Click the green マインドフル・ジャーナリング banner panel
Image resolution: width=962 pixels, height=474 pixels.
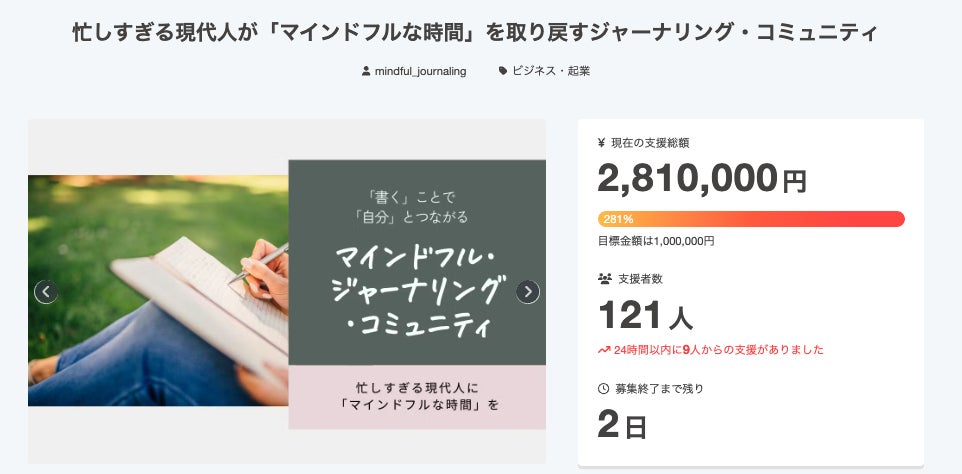tap(417, 262)
